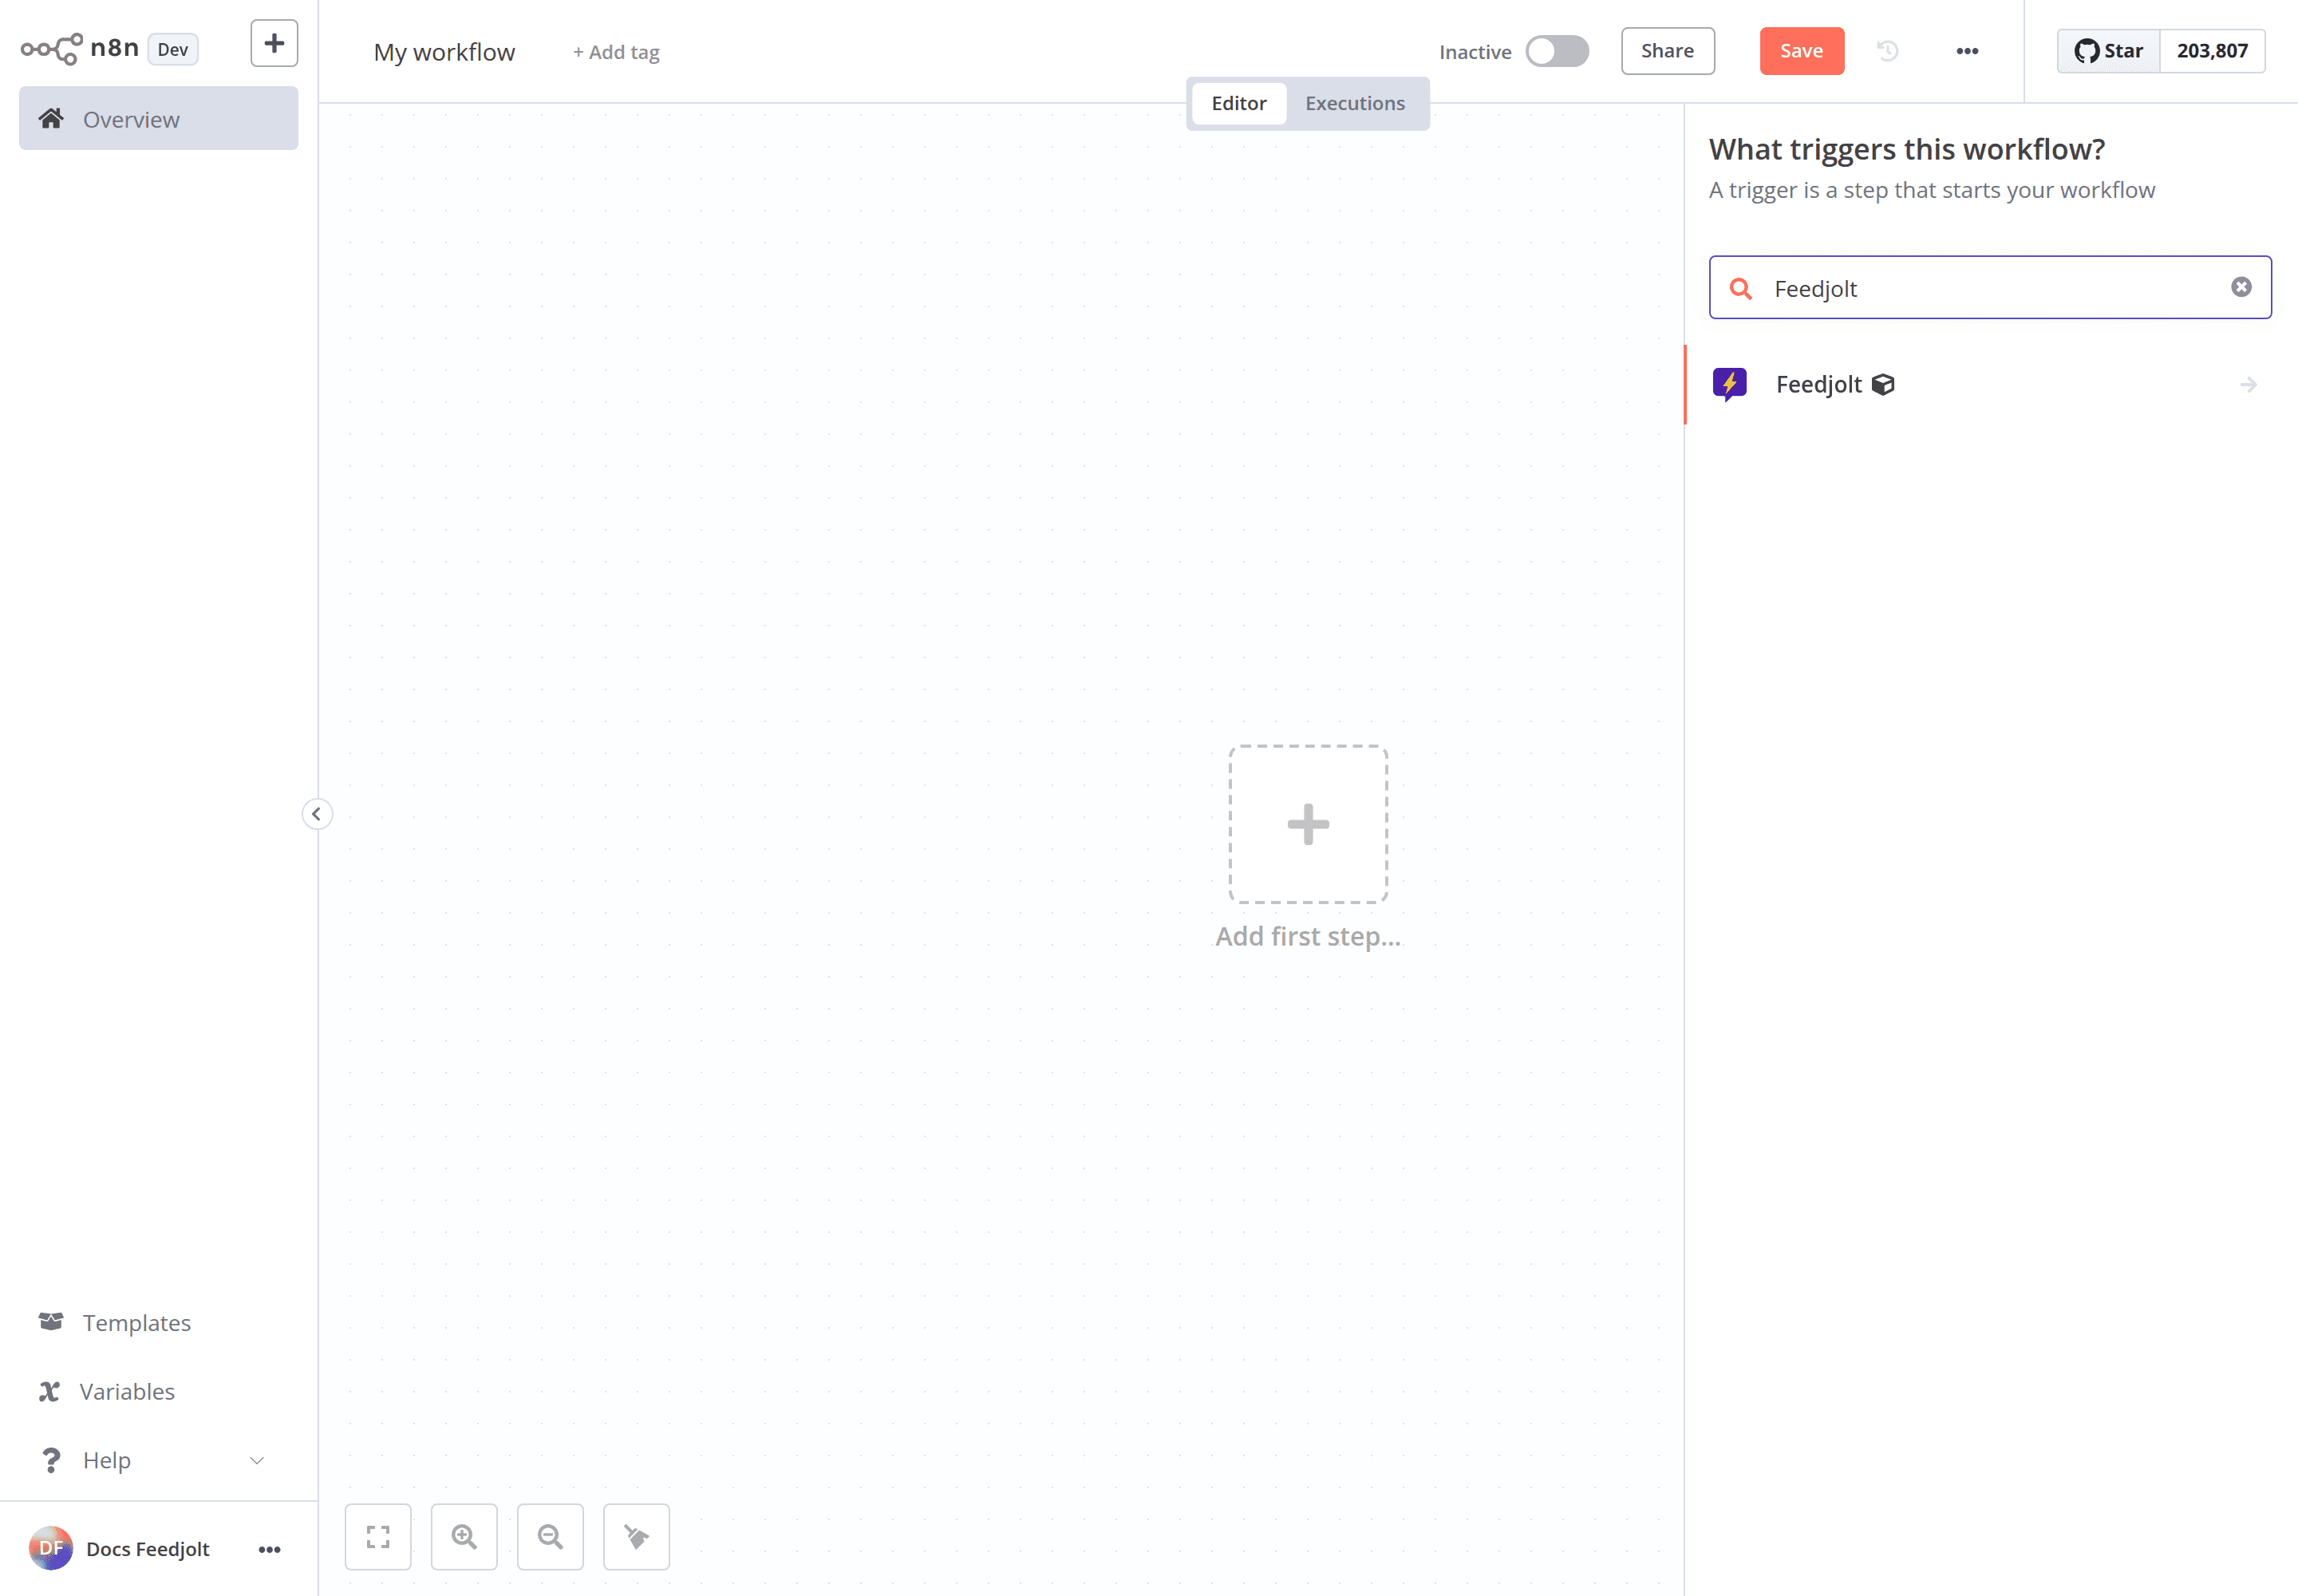Switch to the Editor tab
The height and width of the screenshot is (1596, 2298).
coord(1238,103)
